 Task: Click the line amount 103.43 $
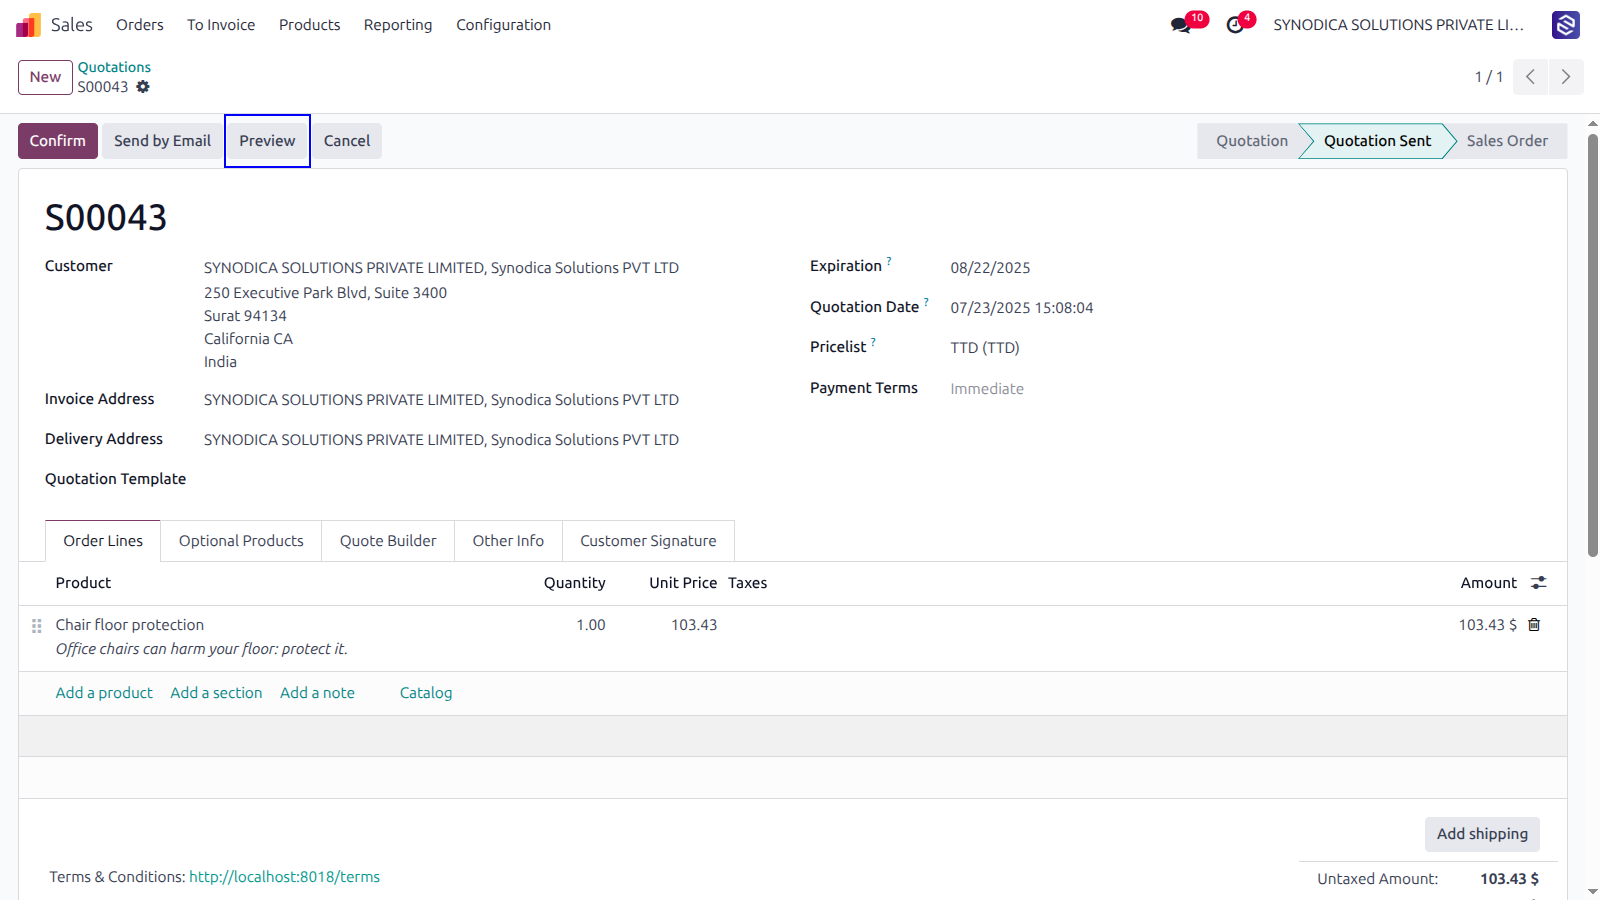click(x=1487, y=625)
